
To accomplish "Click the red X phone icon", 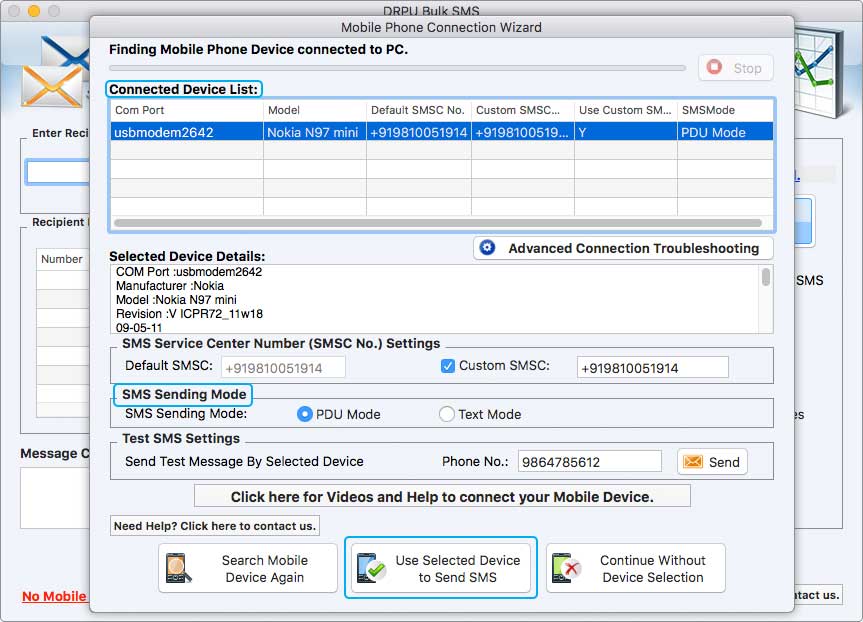I will click(x=566, y=568).
